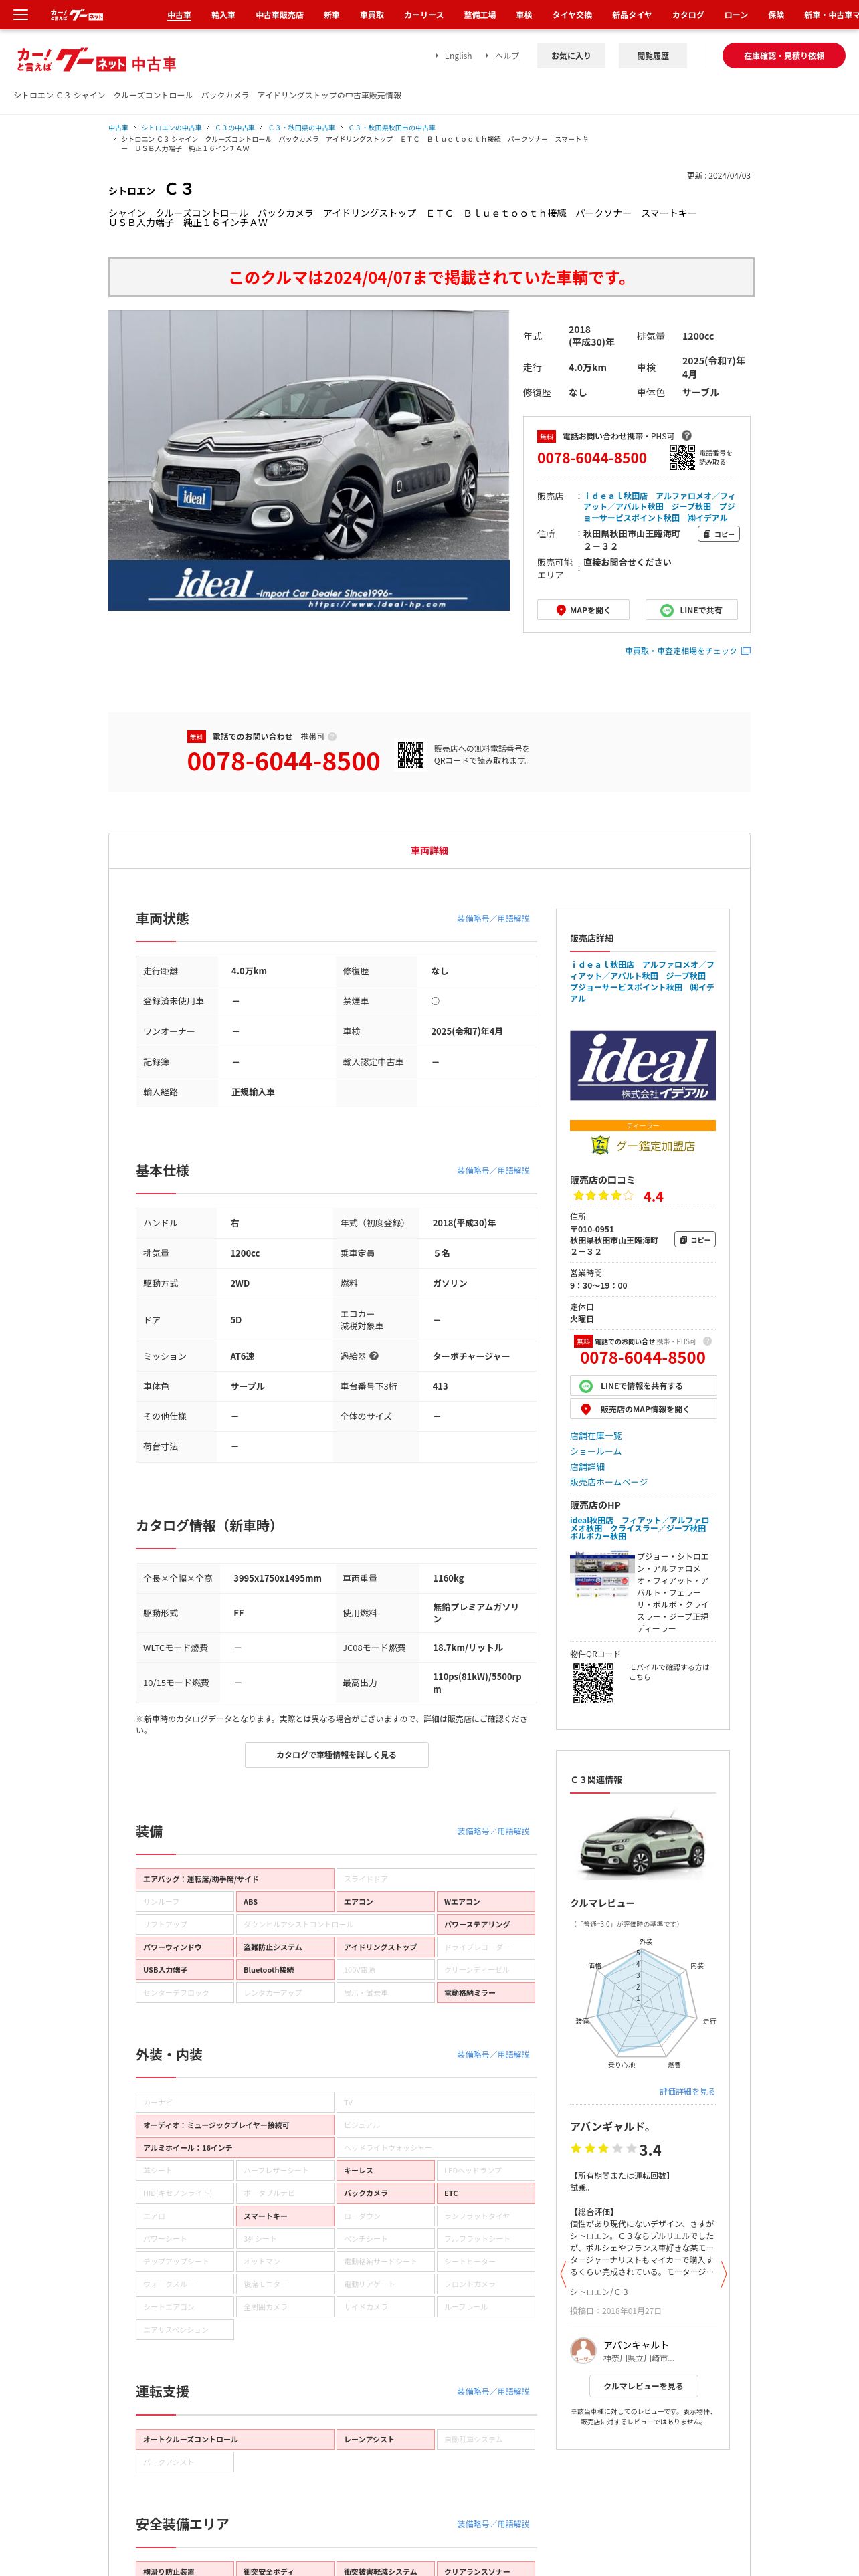Click 'アイドリングストップ' equipment cell
859x2576 pixels.
(x=385, y=1947)
